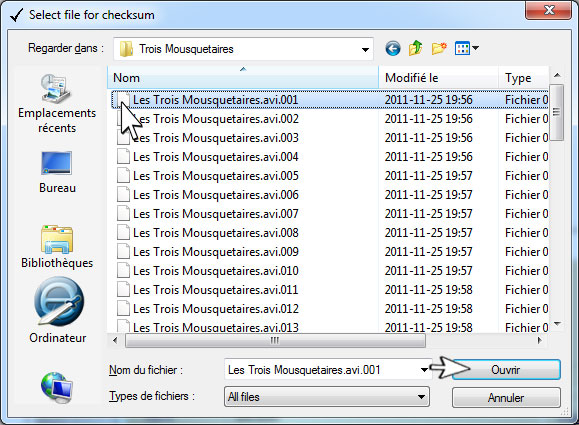Select Les Trois Mousquetaires.avi.009 file name
Image resolution: width=579 pixels, height=425 pixels.
[x=215, y=252]
